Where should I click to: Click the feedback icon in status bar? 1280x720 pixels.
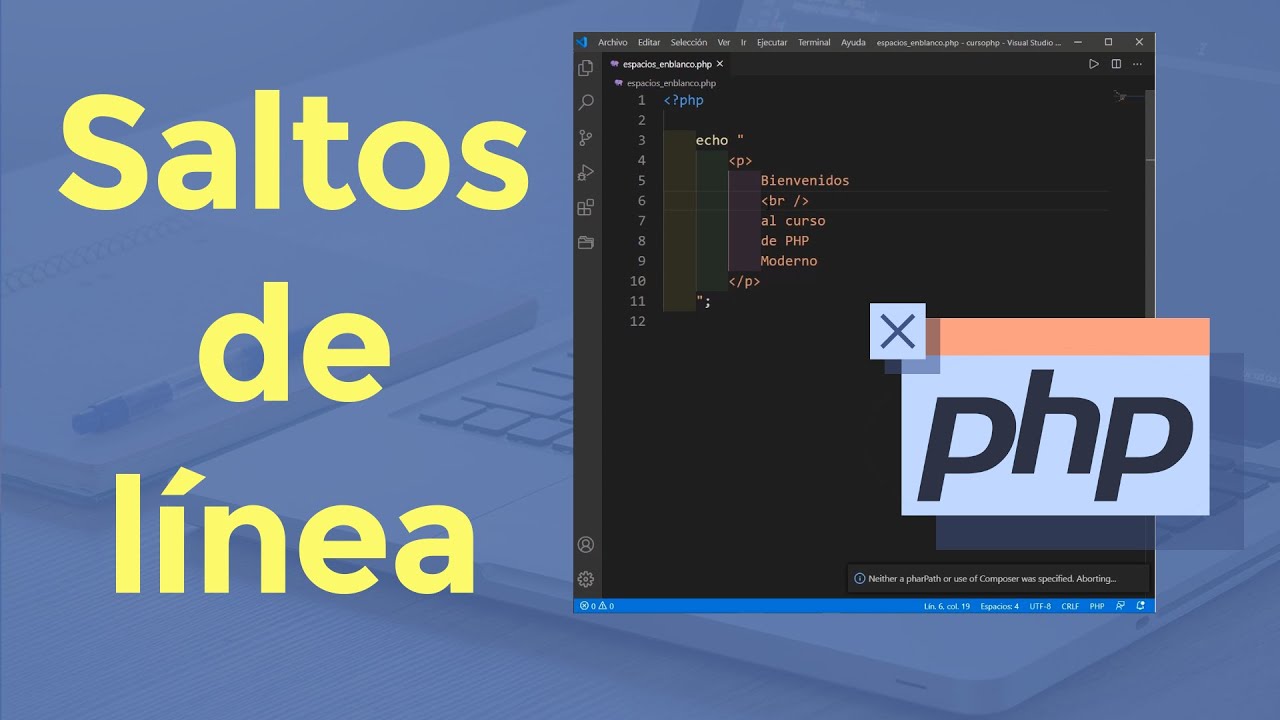pos(1120,606)
